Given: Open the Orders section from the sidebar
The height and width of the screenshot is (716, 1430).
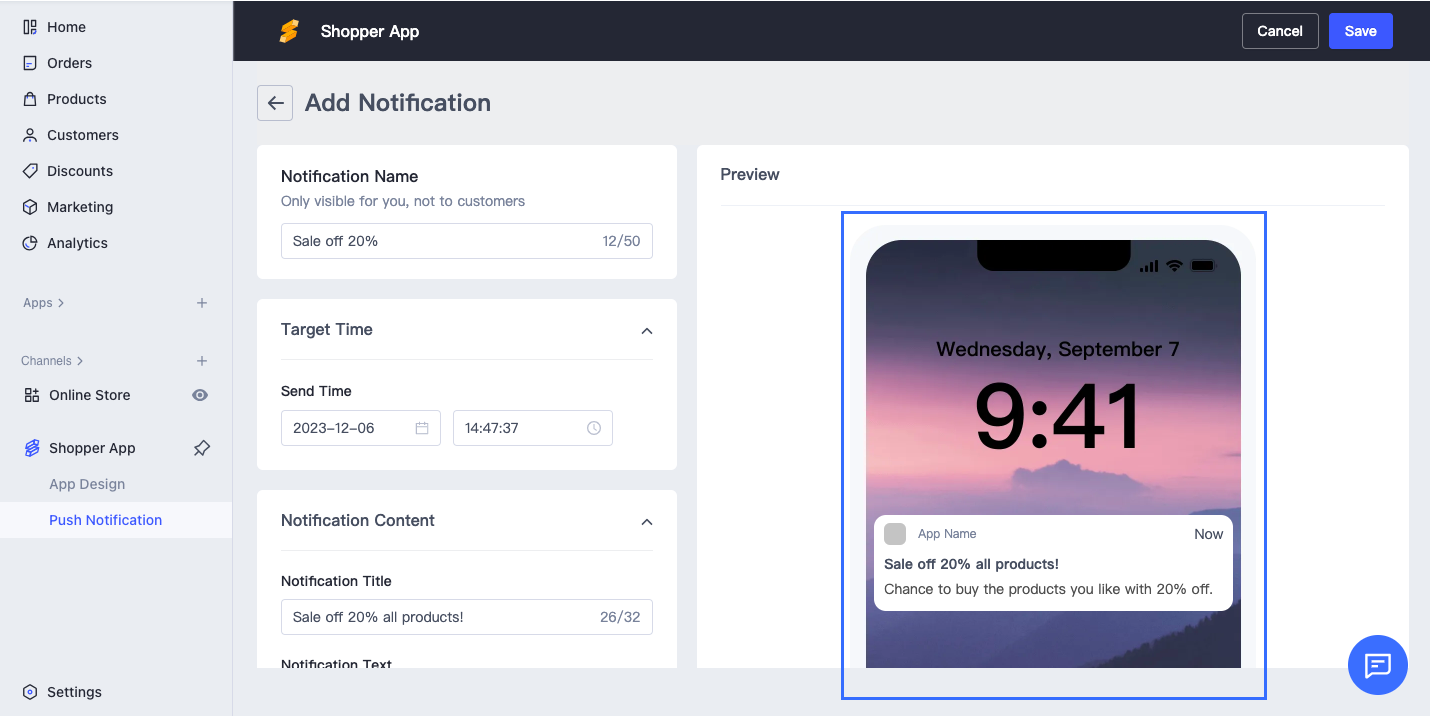Looking at the screenshot, I should (67, 62).
